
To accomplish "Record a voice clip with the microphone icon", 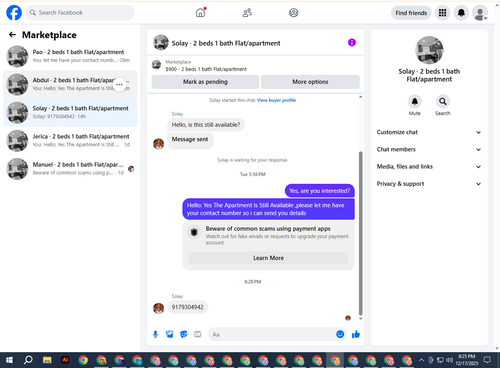I will (155, 334).
